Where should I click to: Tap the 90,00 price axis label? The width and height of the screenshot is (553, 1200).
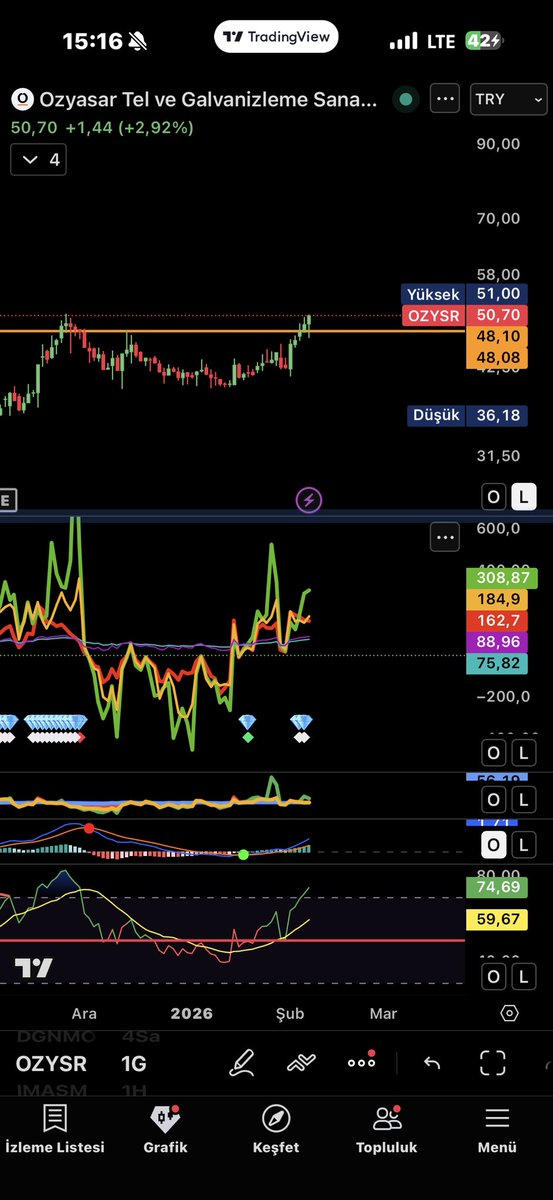click(498, 143)
